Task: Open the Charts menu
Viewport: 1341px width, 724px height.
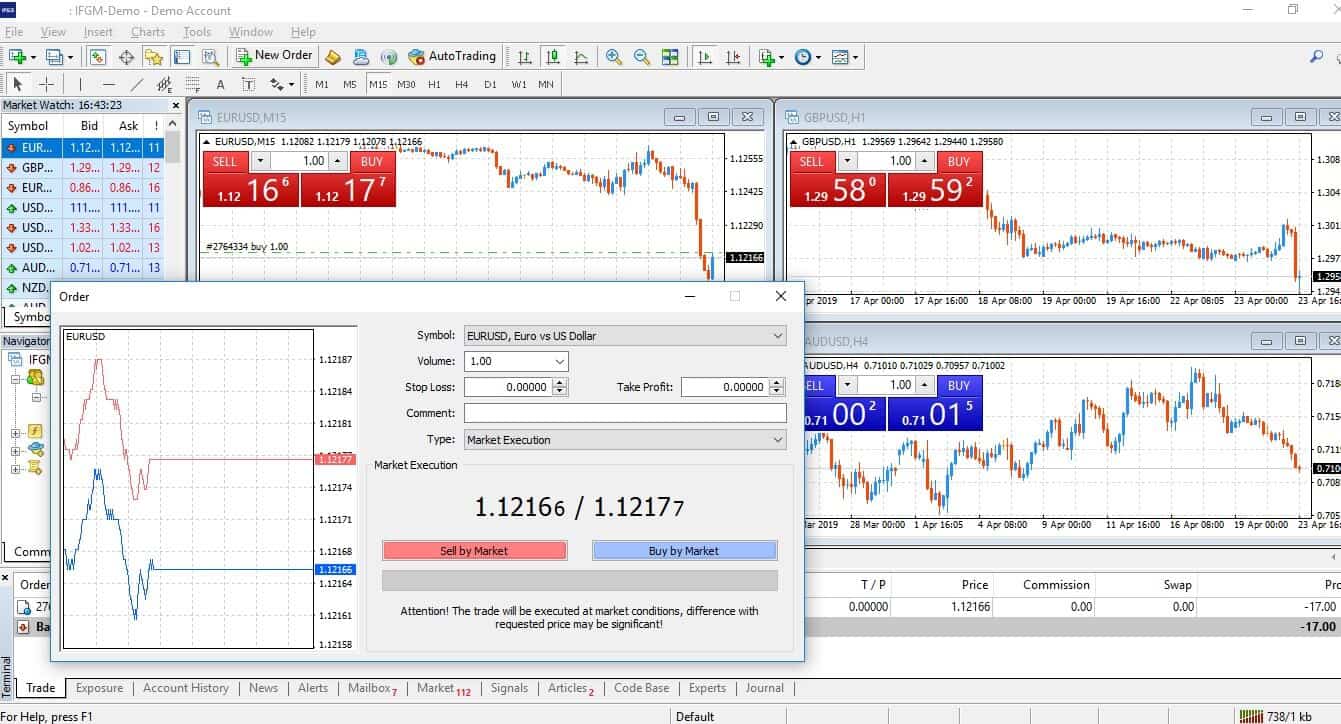Action: pyautogui.click(x=148, y=32)
